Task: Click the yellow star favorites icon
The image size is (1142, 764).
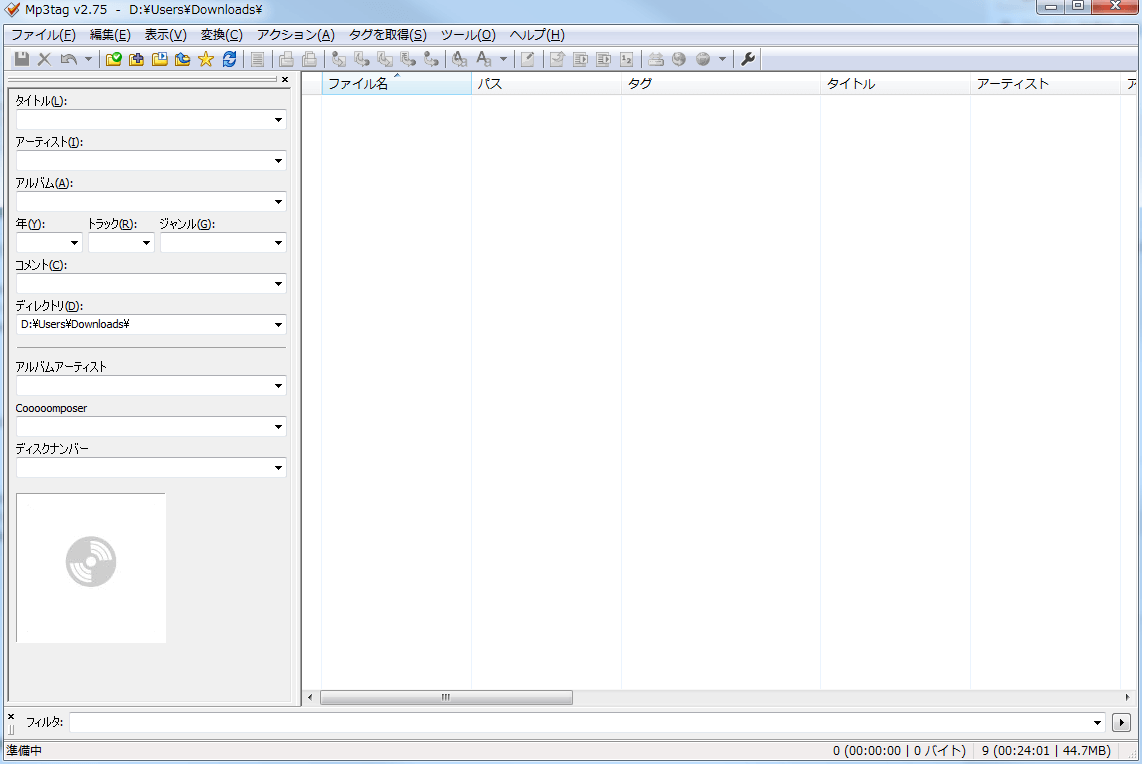Action: tap(206, 60)
